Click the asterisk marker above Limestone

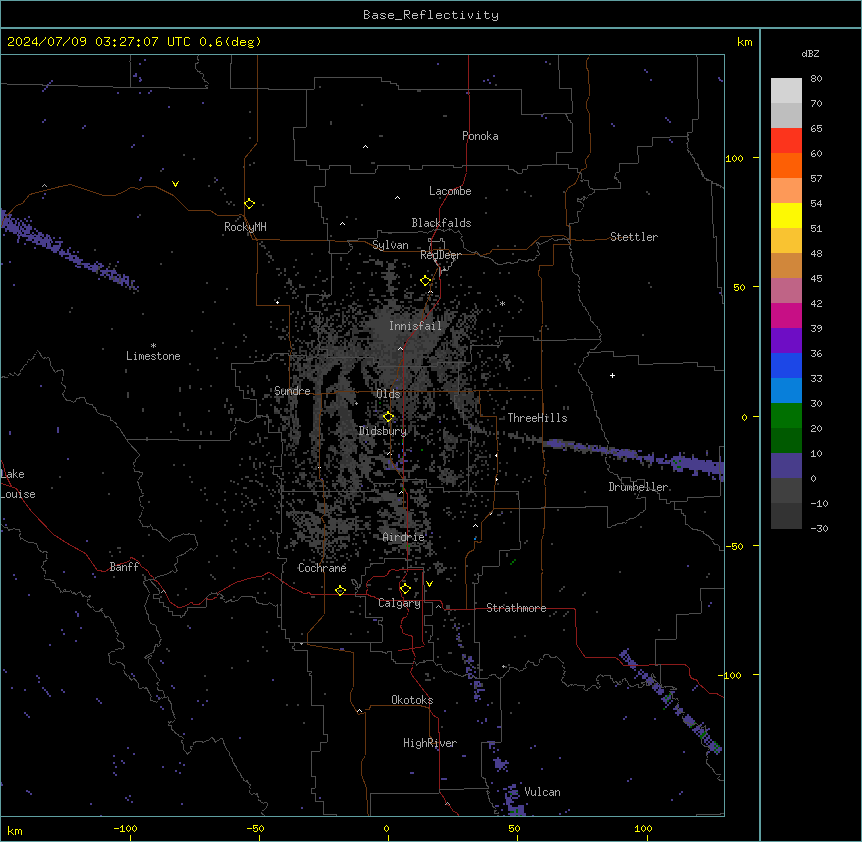(x=153, y=346)
